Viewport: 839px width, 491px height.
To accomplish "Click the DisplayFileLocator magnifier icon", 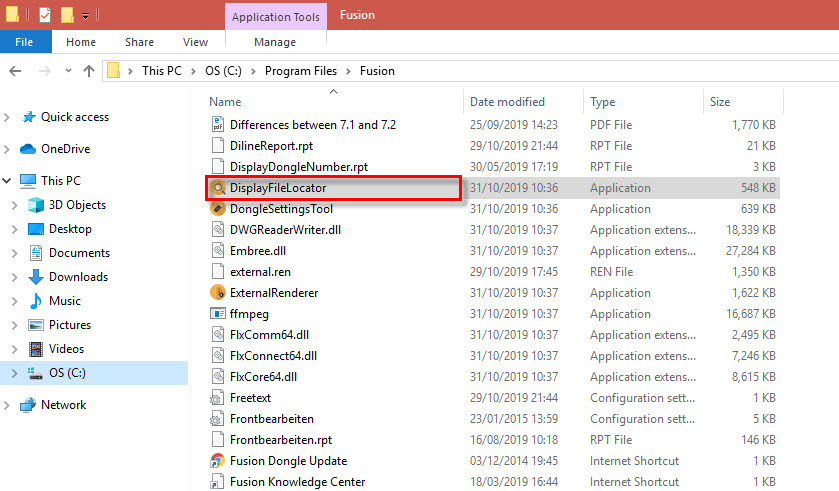I will coord(218,188).
